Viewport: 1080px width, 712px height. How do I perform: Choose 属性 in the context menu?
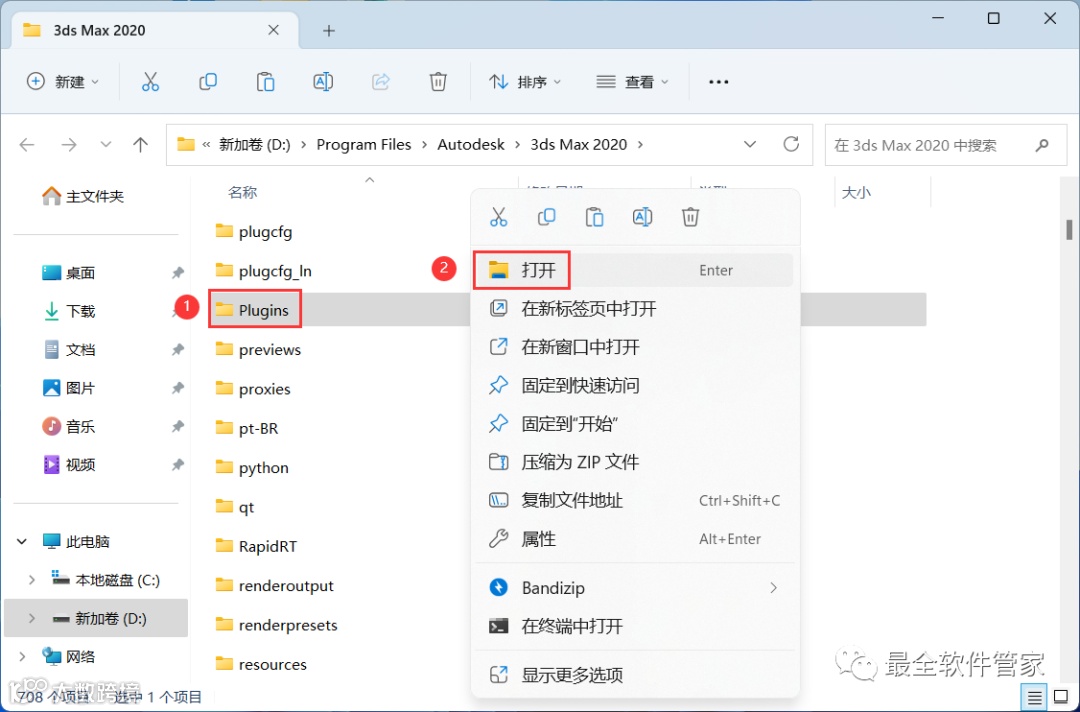(634, 538)
